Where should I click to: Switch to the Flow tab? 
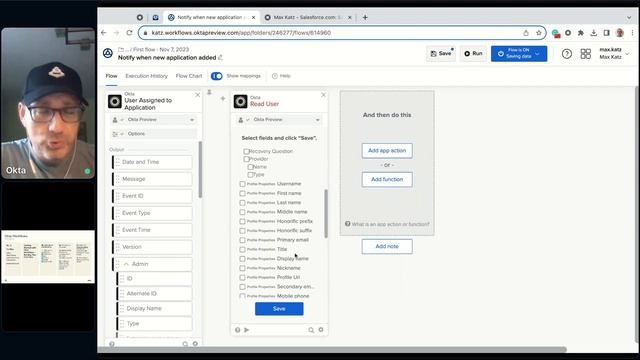coord(111,76)
